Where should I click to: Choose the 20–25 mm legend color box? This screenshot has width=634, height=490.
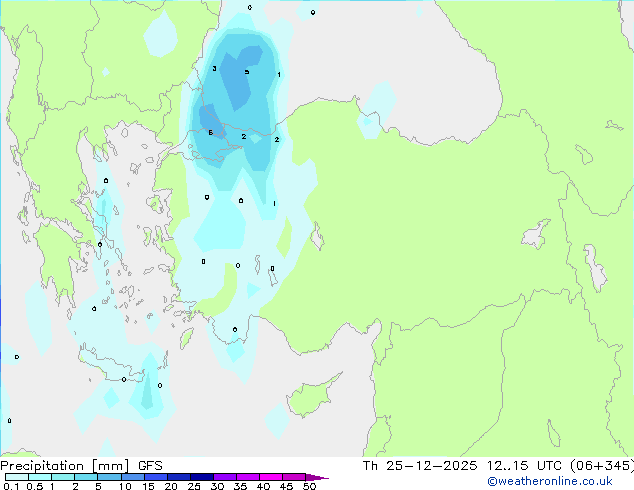point(179,477)
